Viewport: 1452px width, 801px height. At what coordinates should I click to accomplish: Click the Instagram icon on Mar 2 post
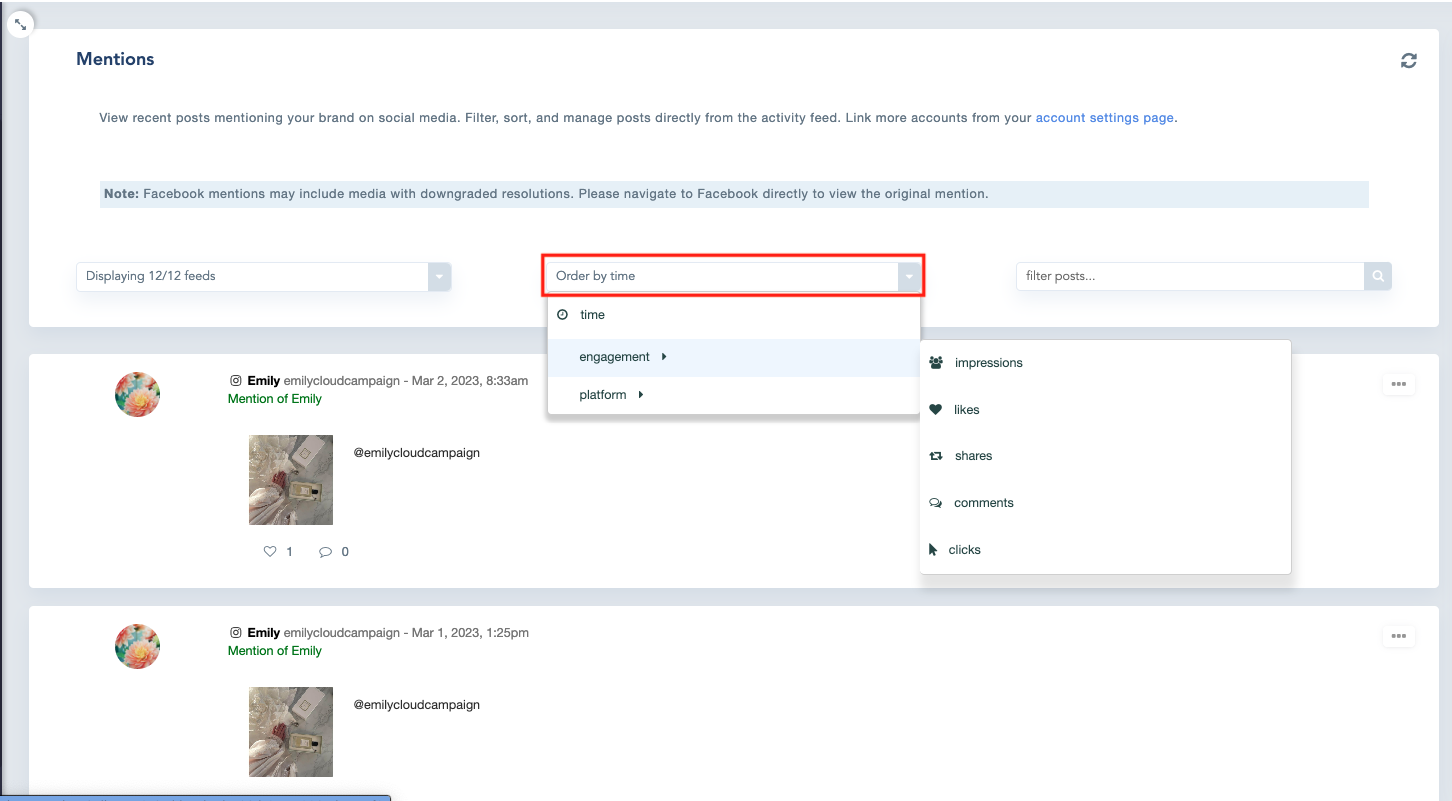[x=236, y=381]
